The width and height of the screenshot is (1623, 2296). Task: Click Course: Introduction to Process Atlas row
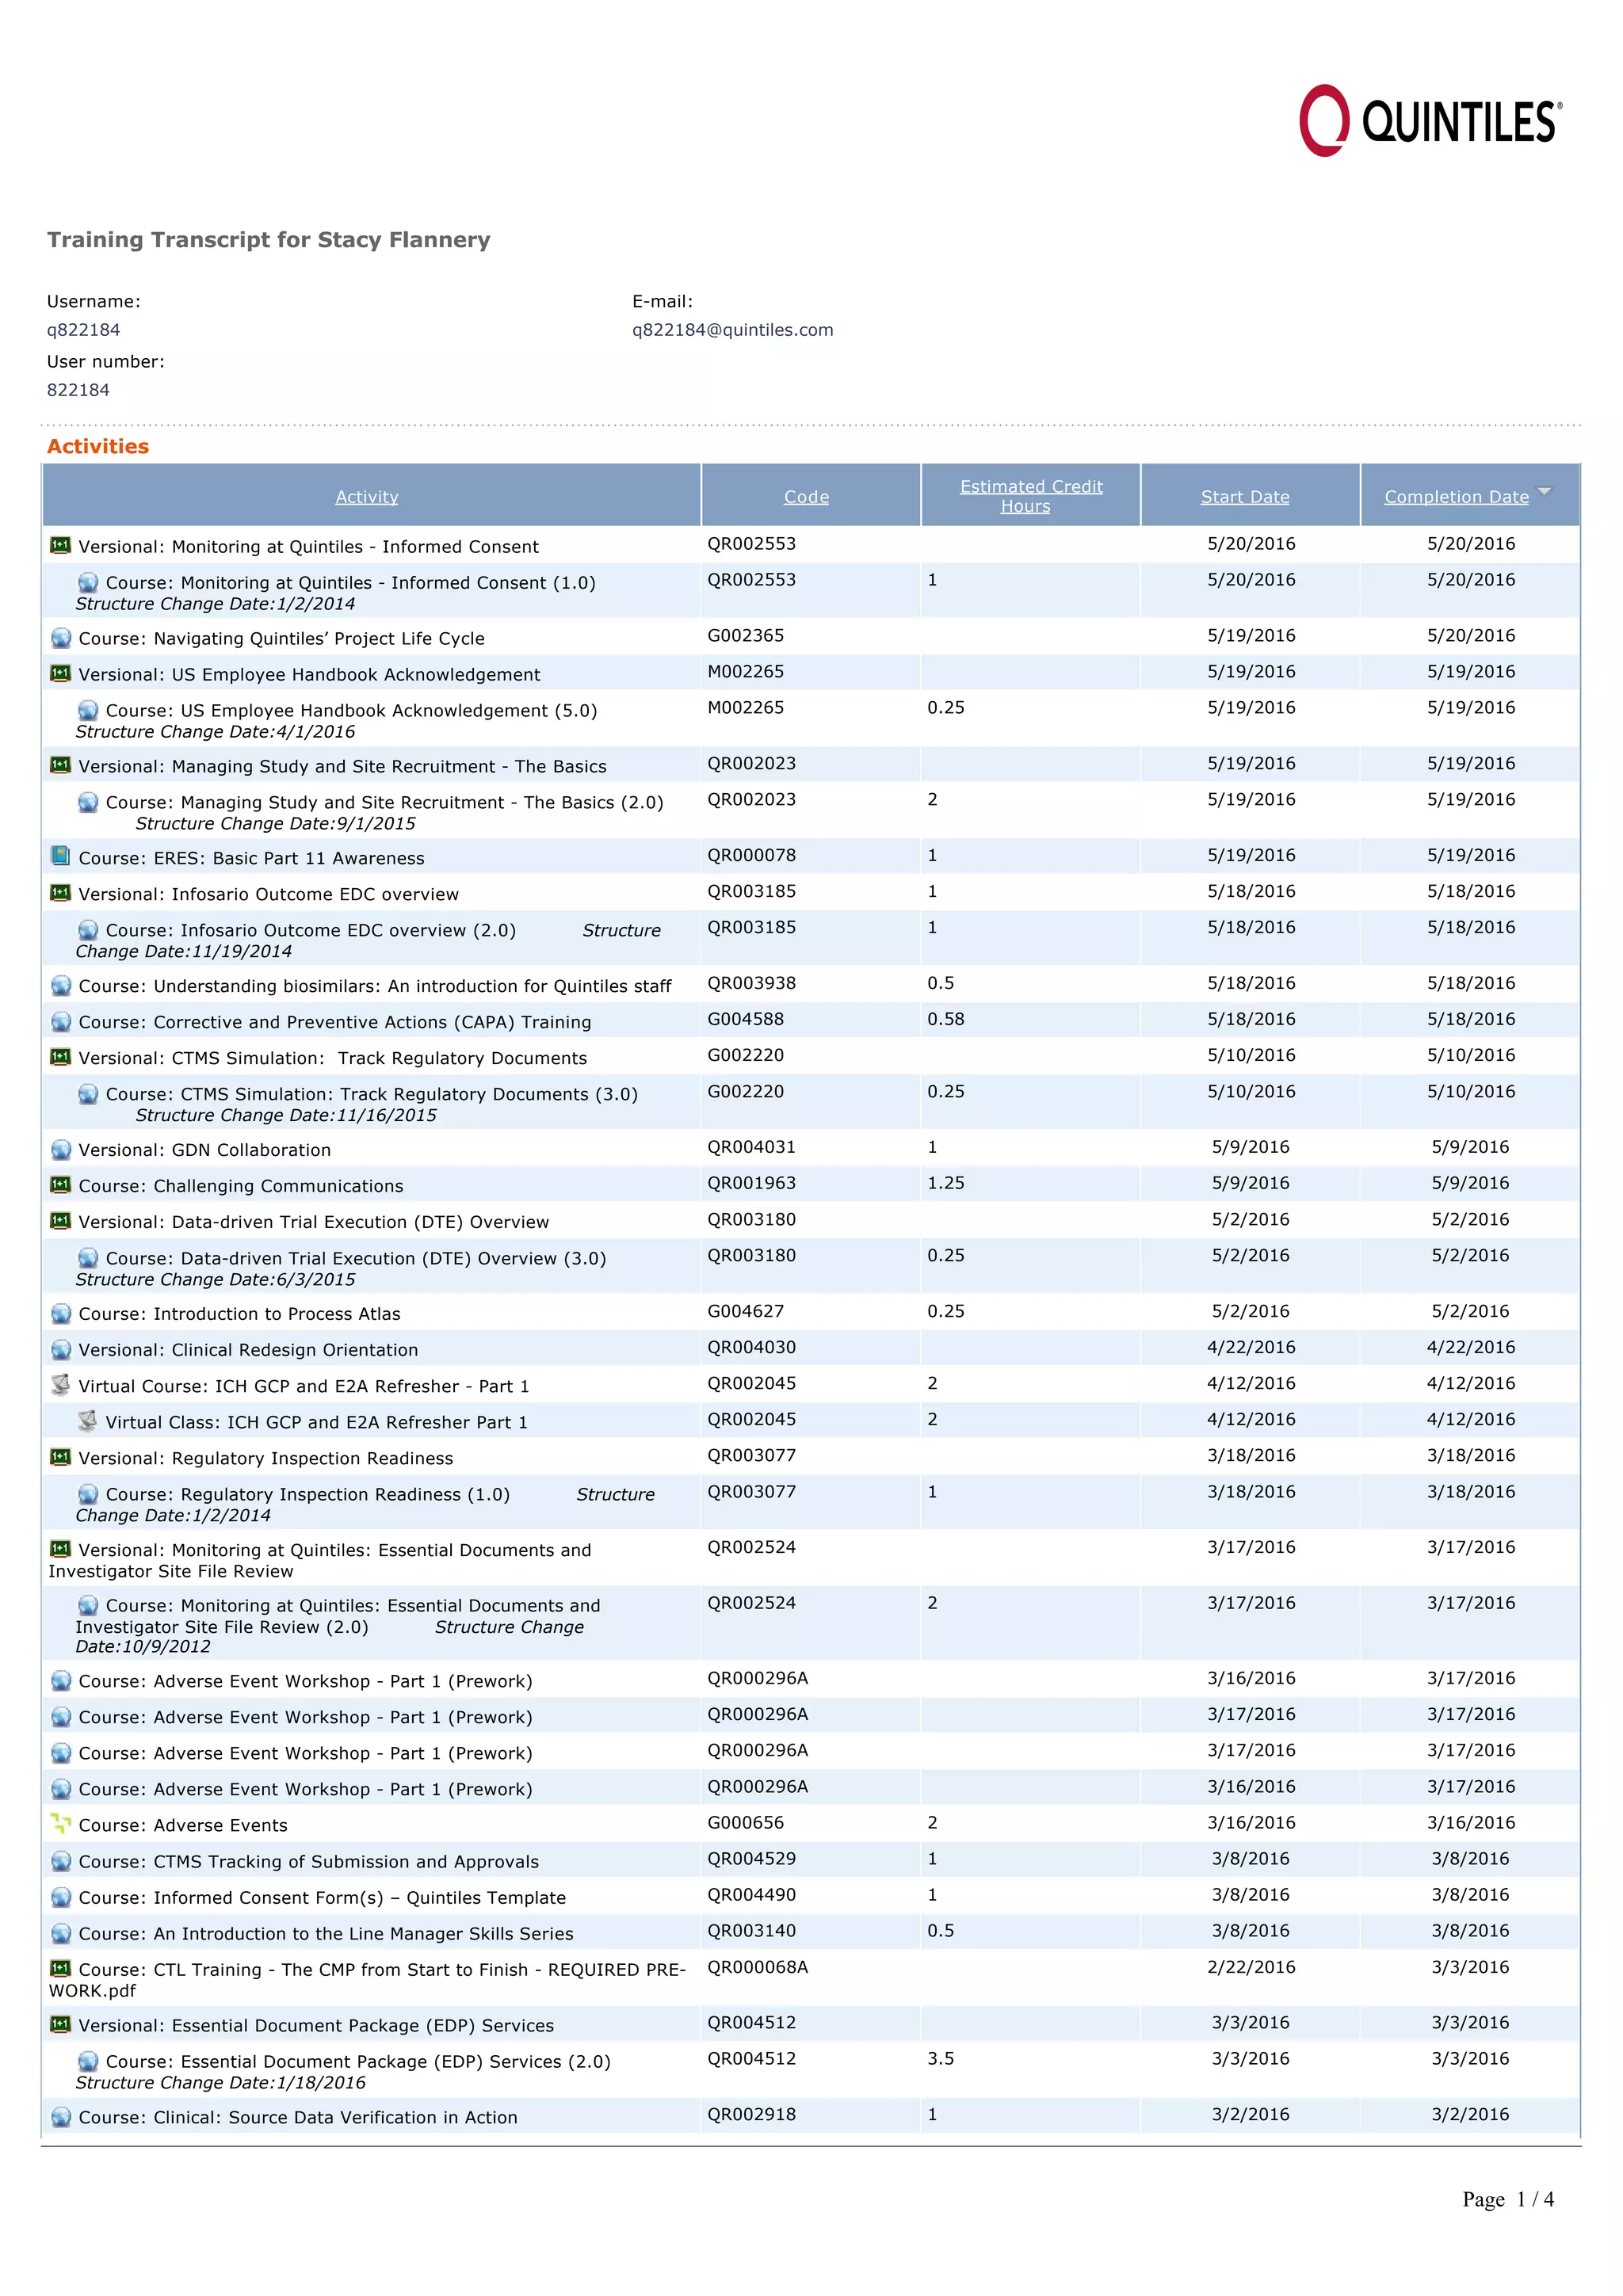point(239,1314)
